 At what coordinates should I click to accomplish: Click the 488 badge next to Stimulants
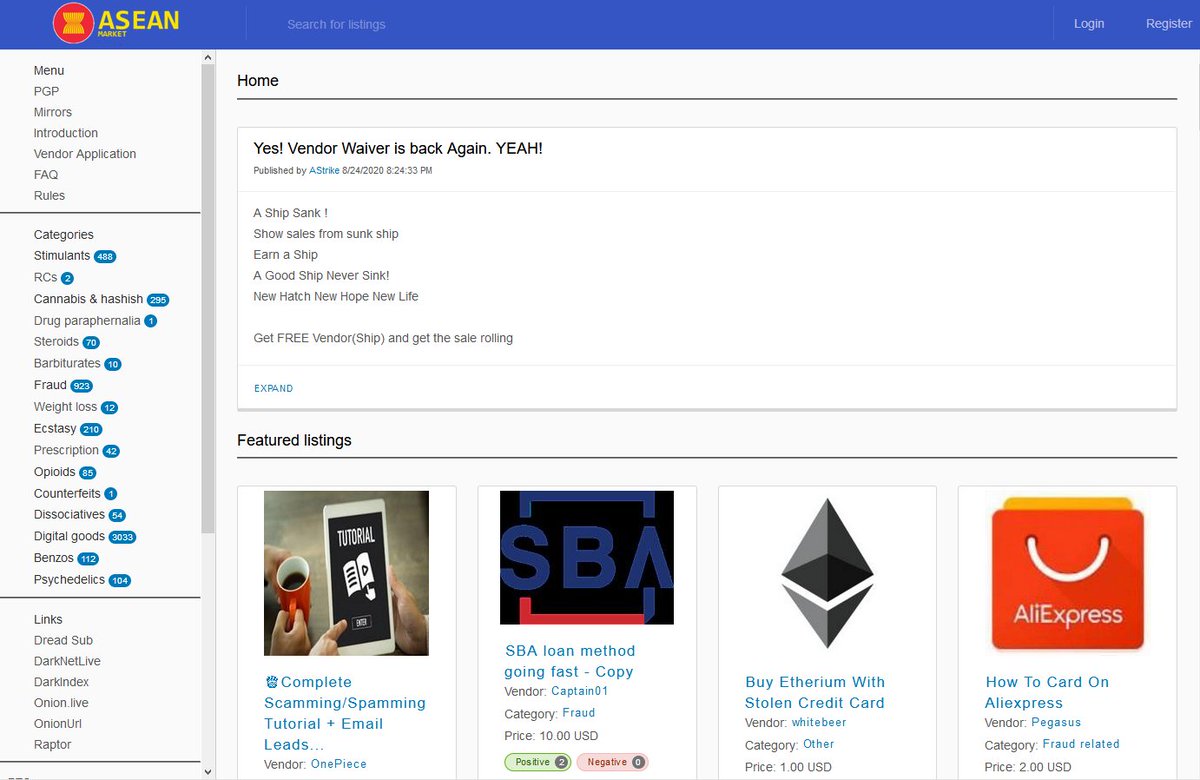[105, 257]
